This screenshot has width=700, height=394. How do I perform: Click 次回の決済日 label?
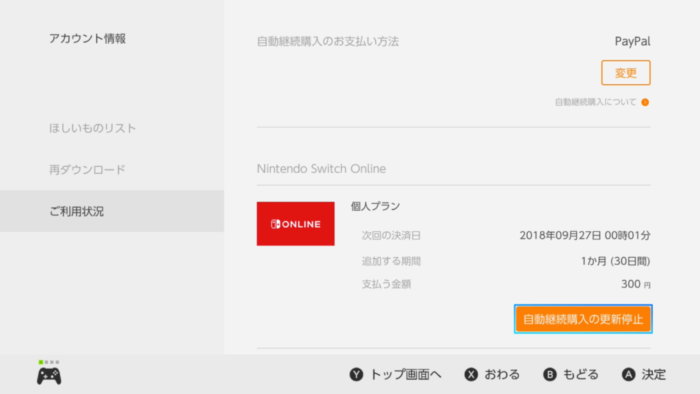(x=391, y=236)
